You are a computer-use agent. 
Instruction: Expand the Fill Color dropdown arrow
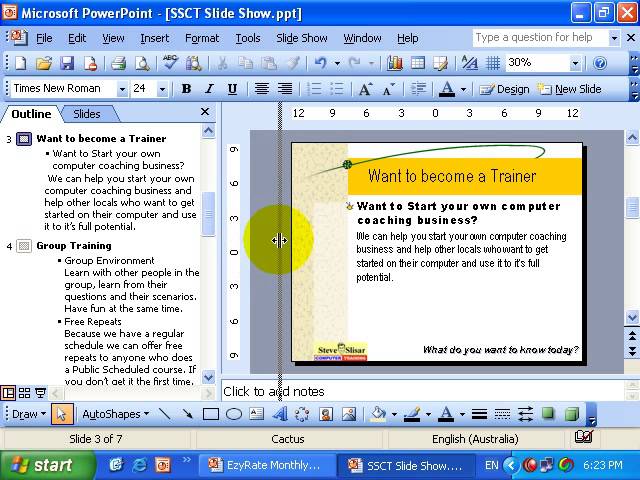(x=394, y=414)
